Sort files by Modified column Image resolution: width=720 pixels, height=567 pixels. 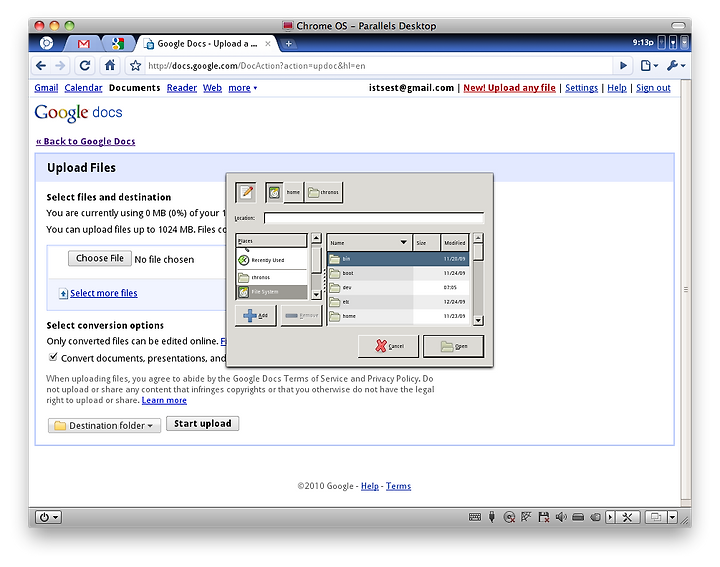(455, 242)
